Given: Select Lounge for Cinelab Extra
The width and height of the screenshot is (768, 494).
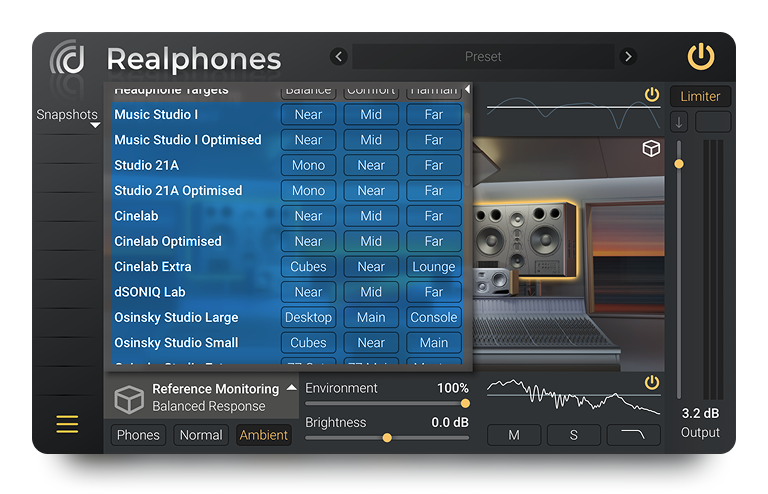Looking at the screenshot, I should pos(433,267).
